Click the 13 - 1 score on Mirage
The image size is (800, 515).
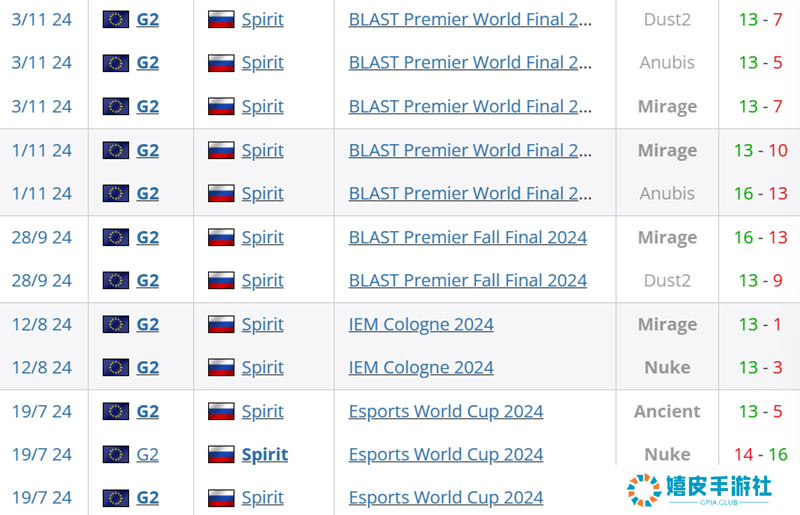point(761,324)
